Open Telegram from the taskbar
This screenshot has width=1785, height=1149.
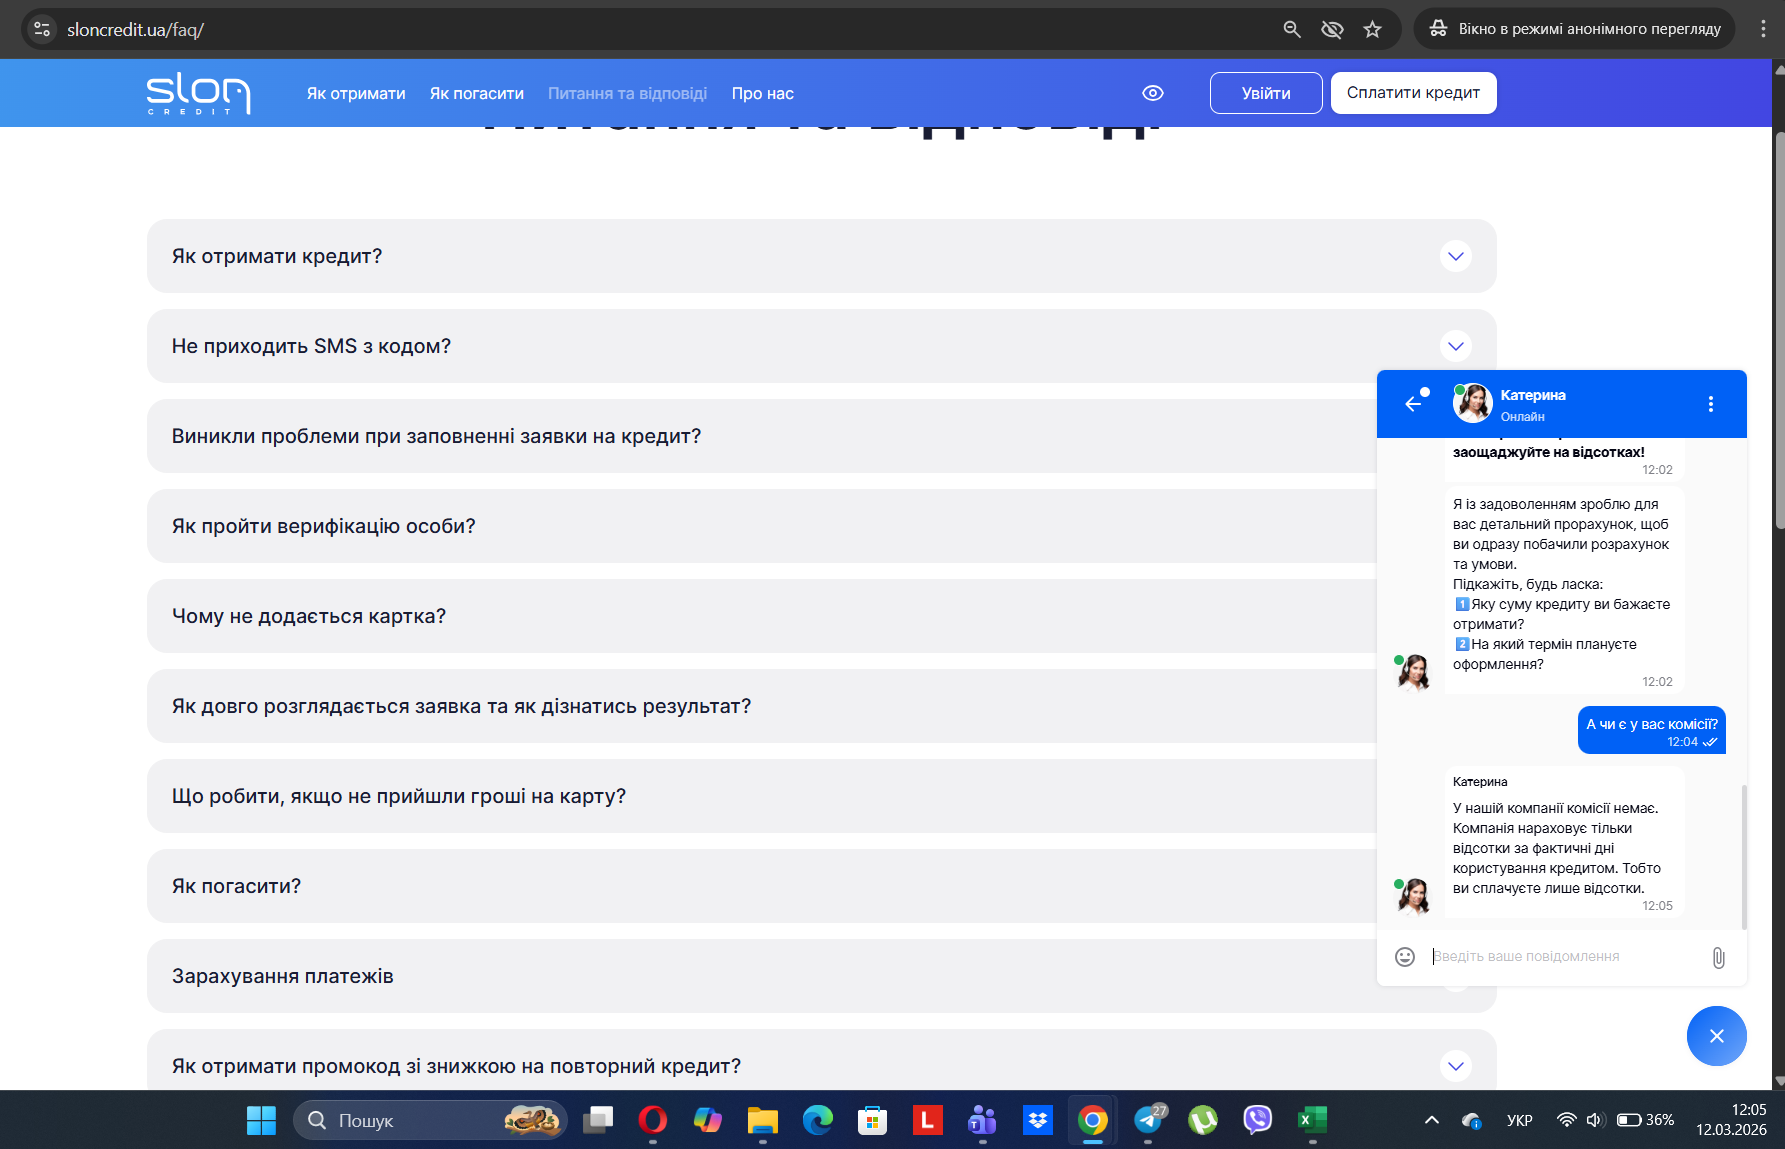pos(1148,1120)
